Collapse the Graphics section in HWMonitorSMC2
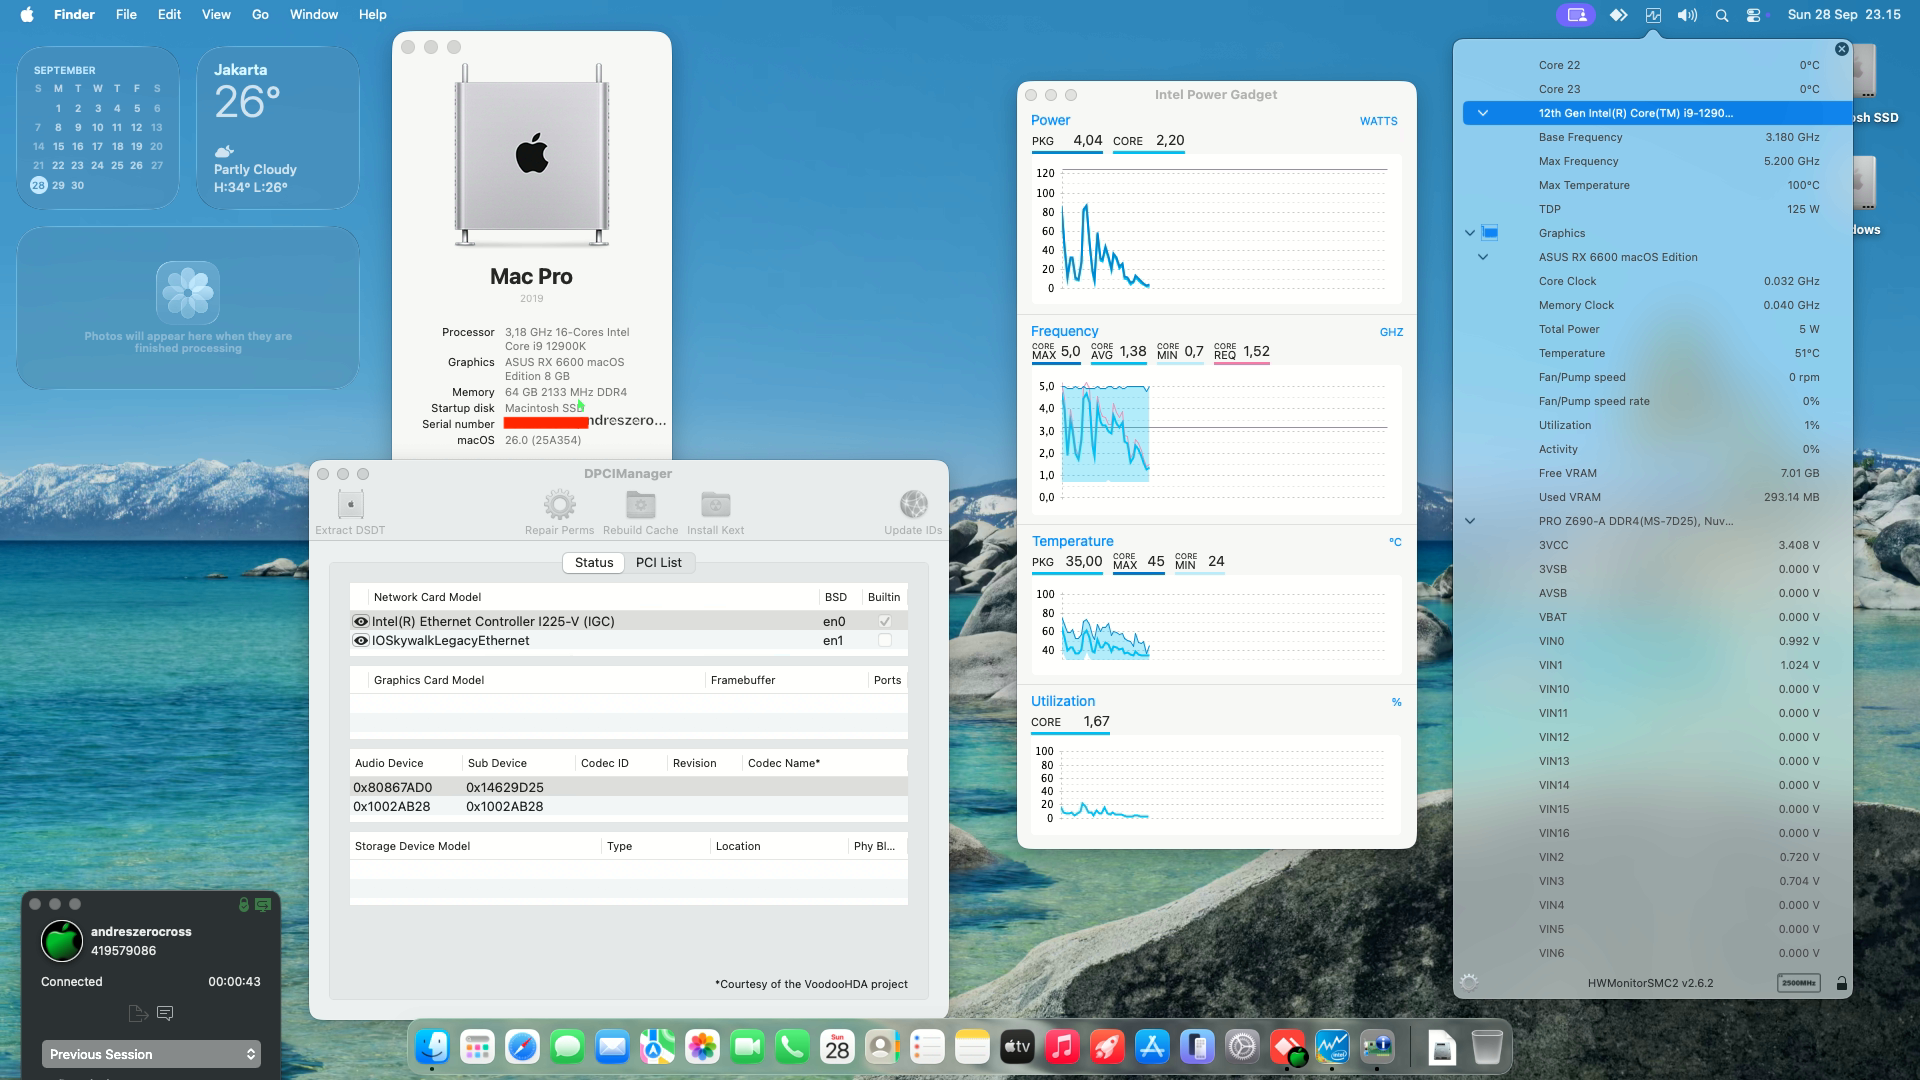1920x1080 pixels. tap(1470, 233)
